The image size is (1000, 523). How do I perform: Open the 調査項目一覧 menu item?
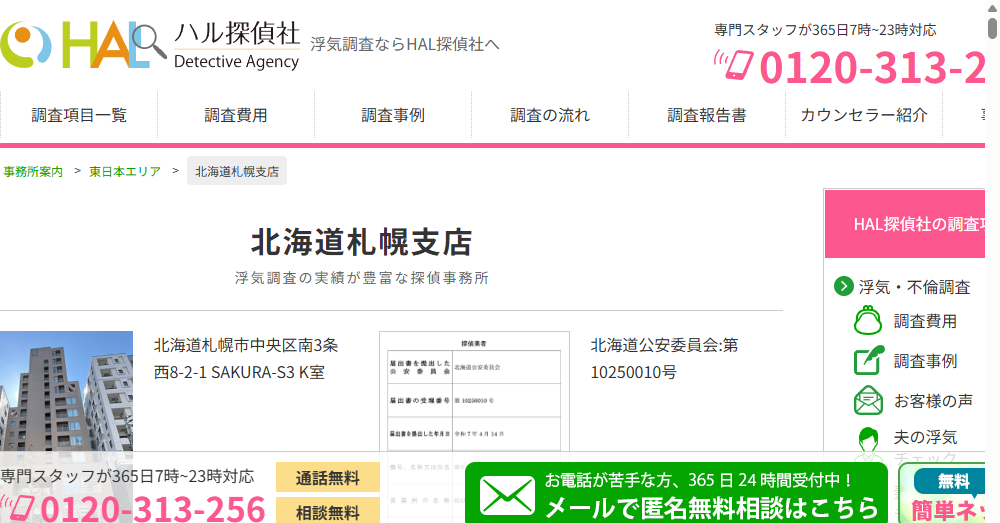click(x=79, y=115)
